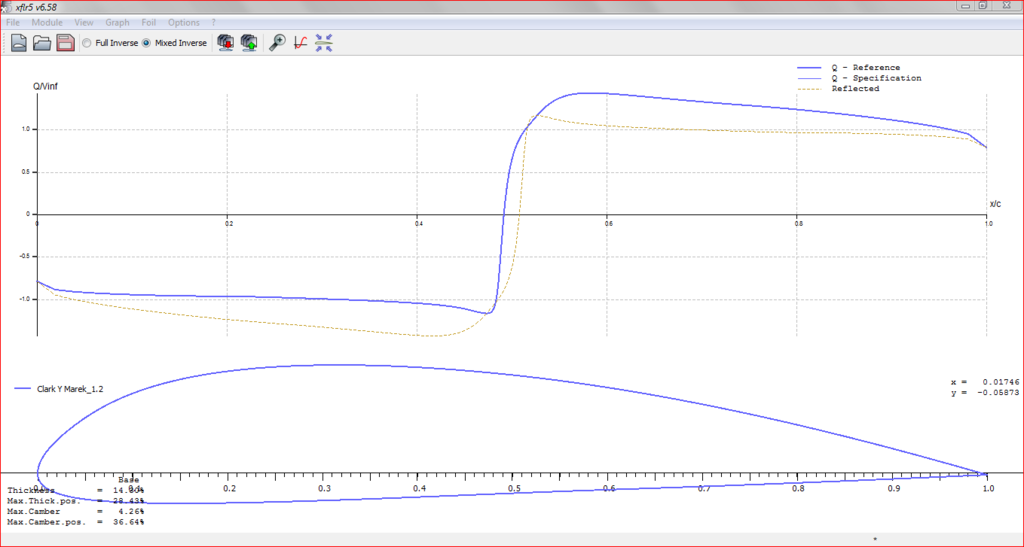1024x547 pixels.
Task: Click the blue arrows fit-foil-scale icon
Action: [x=324, y=43]
